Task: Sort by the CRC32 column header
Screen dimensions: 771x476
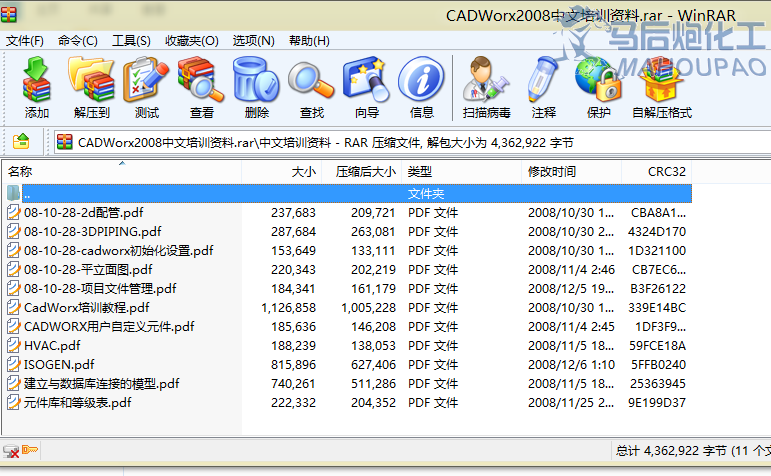Action: click(657, 172)
